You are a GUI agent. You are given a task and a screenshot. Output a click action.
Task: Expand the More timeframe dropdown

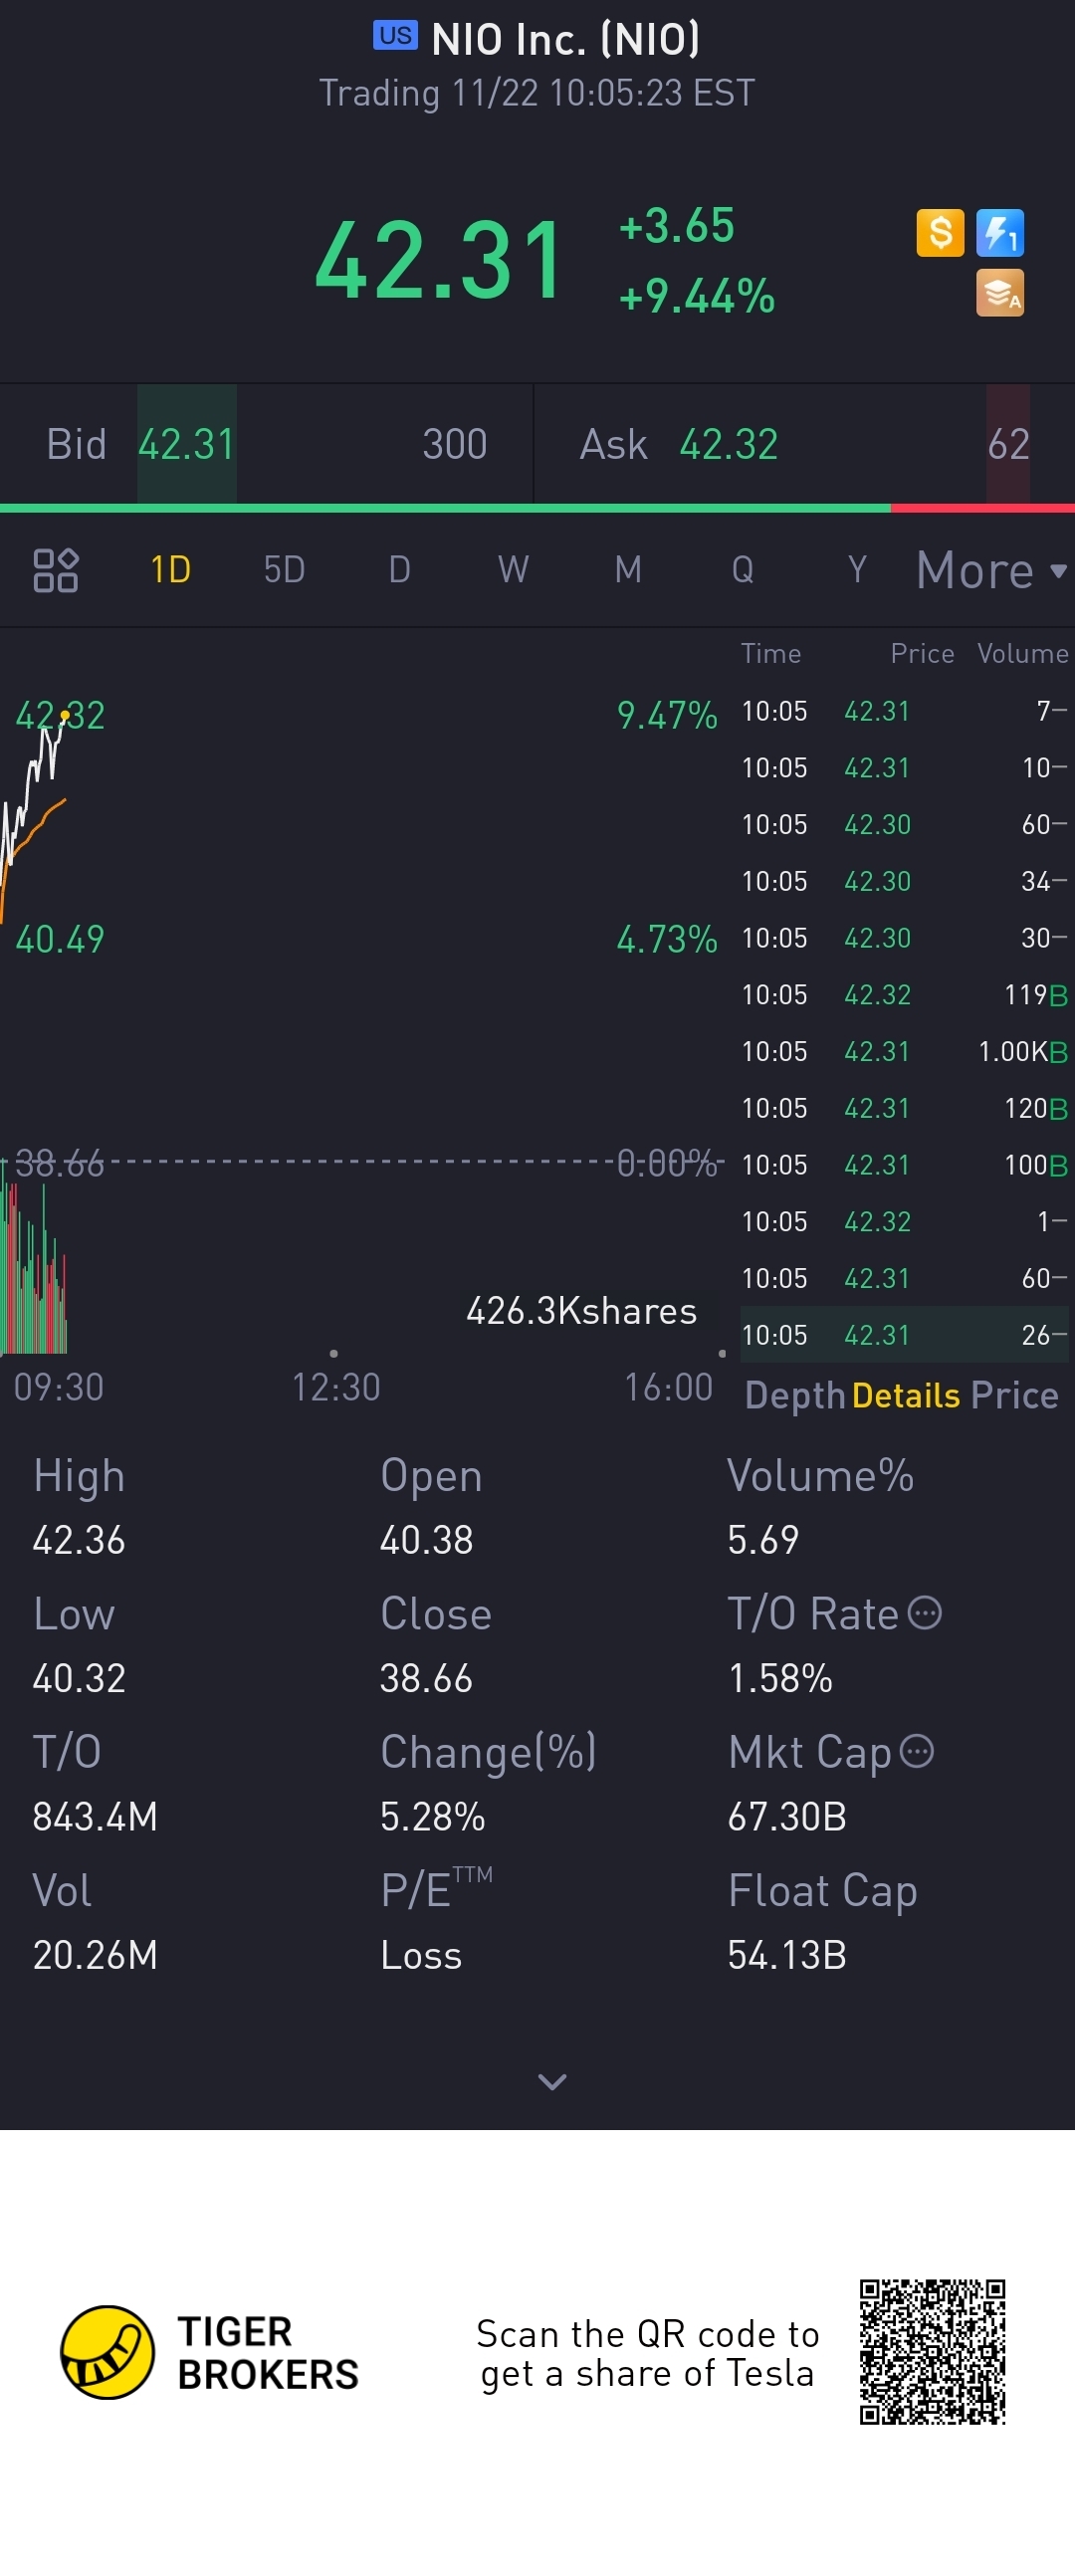tap(992, 570)
